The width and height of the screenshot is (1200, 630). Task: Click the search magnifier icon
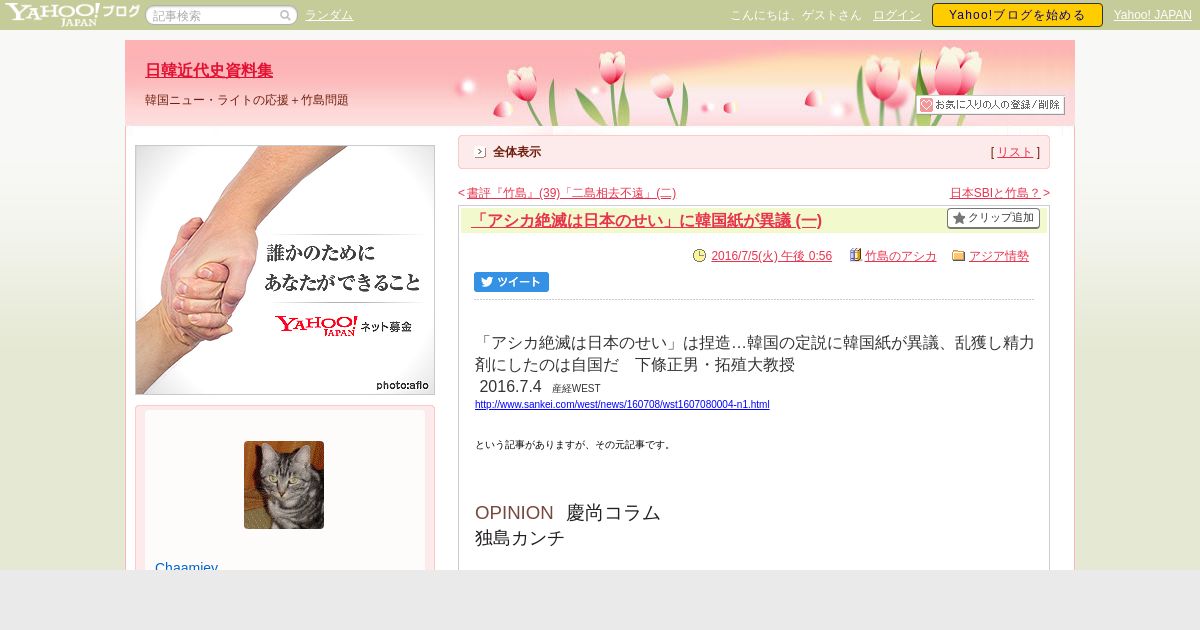point(285,15)
